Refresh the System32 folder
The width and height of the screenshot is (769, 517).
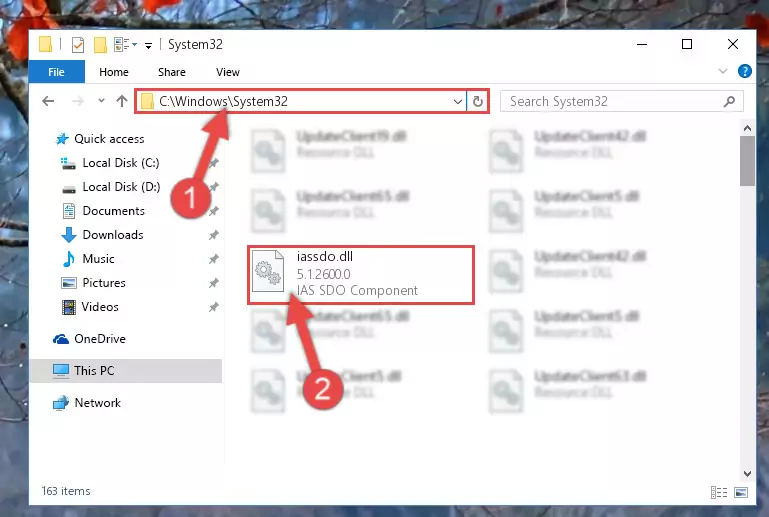pyautogui.click(x=478, y=102)
